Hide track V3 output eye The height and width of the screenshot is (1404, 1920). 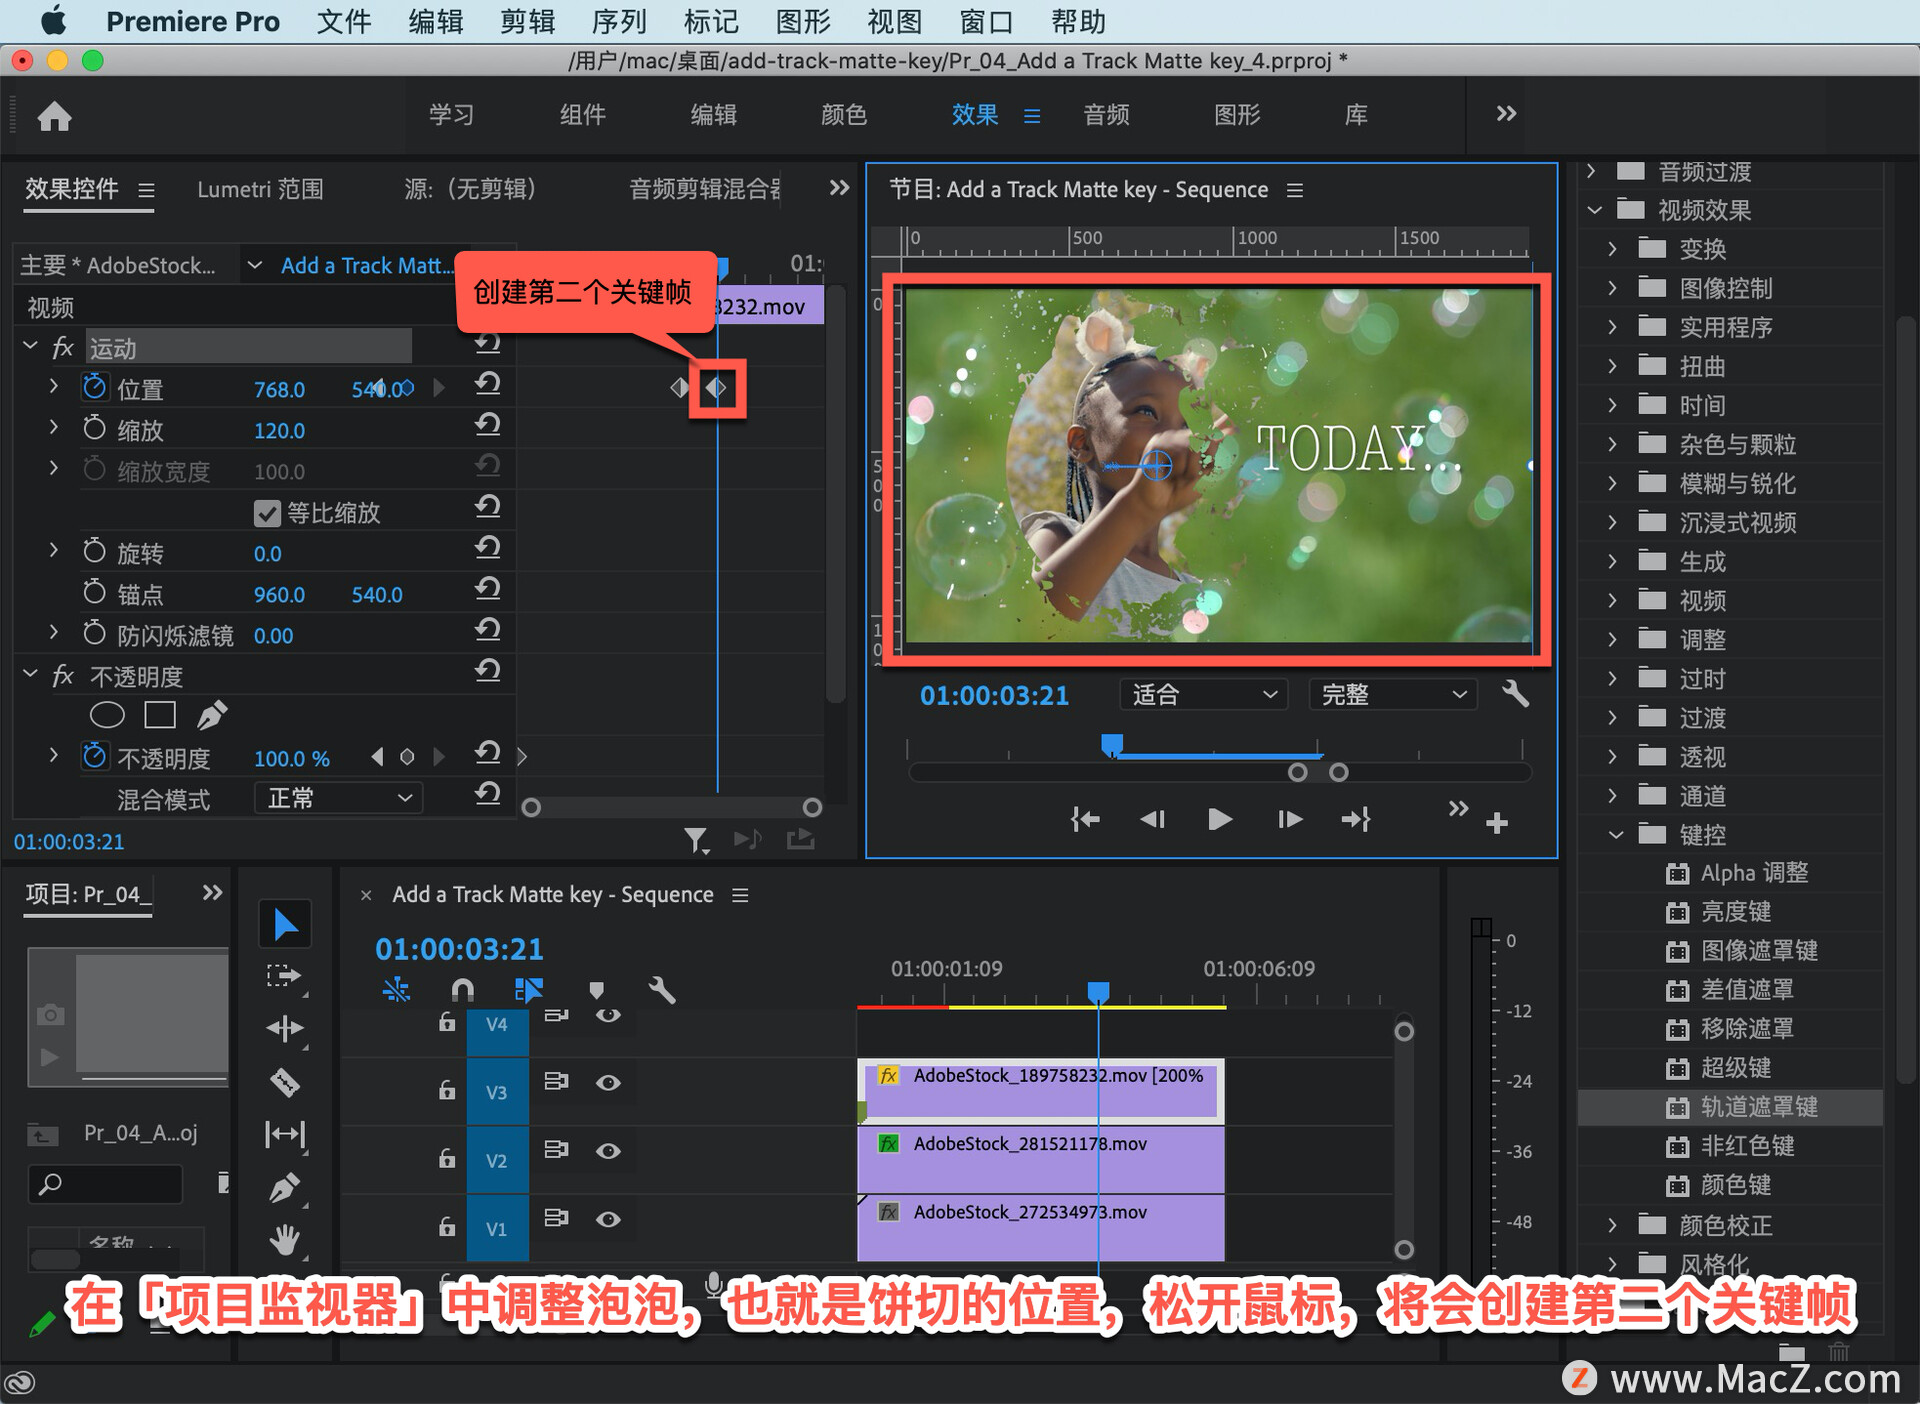608,1083
